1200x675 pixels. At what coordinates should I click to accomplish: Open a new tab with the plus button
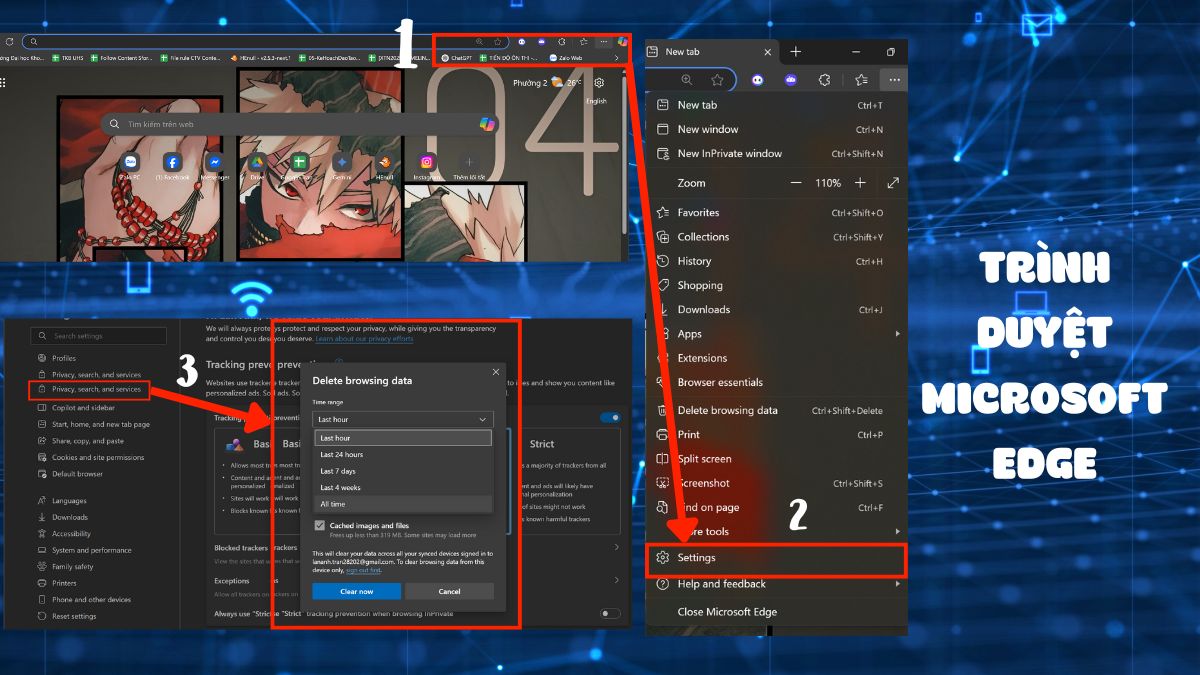tap(796, 51)
